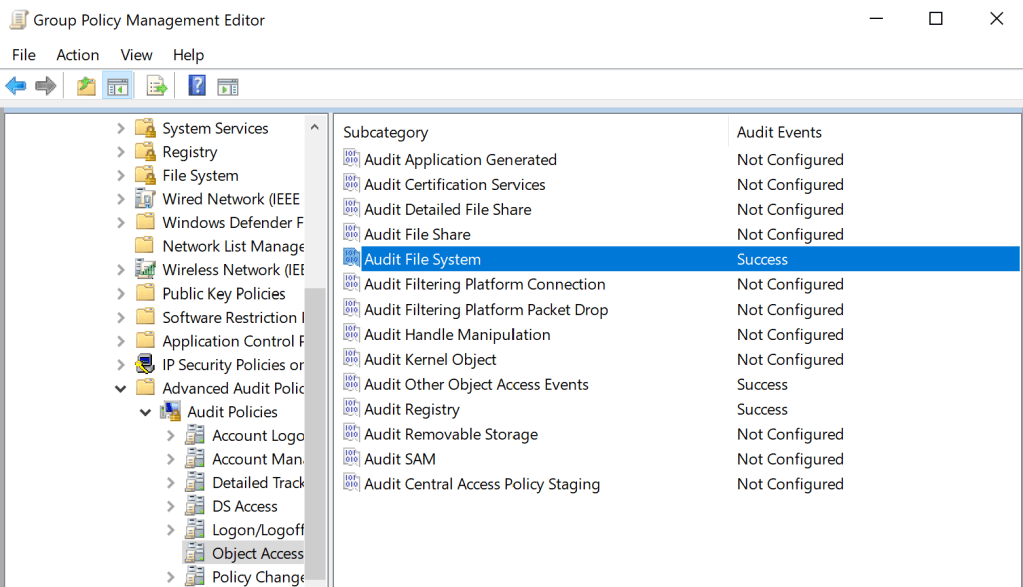The height and width of the screenshot is (587, 1023).
Task: Click the Up One Level folder icon
Action: [86, 85]
